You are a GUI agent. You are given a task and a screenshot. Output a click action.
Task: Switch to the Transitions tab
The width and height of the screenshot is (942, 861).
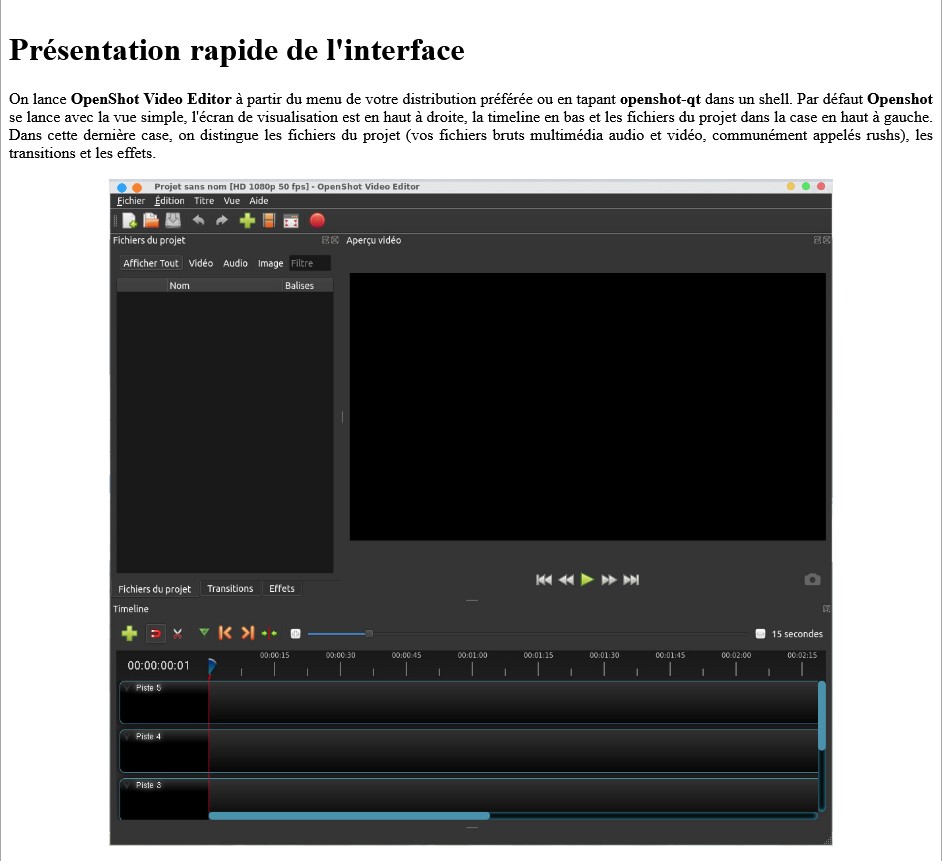tap(230, 588)
